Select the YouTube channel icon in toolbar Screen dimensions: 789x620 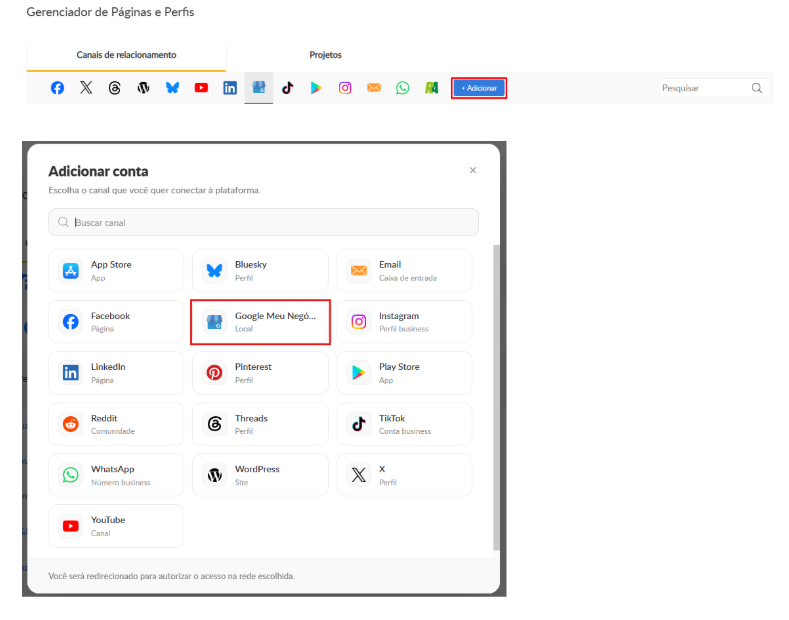coord(201,88)
